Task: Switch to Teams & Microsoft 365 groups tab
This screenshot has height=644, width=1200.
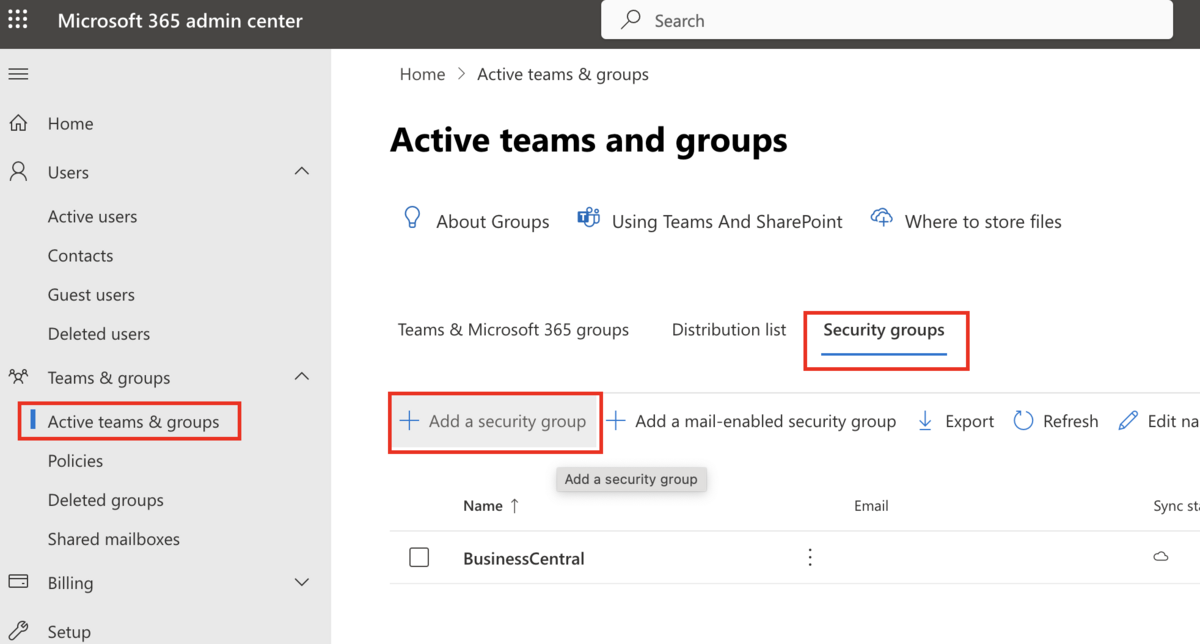Action: pyautogui.click(x=513, y=329)
